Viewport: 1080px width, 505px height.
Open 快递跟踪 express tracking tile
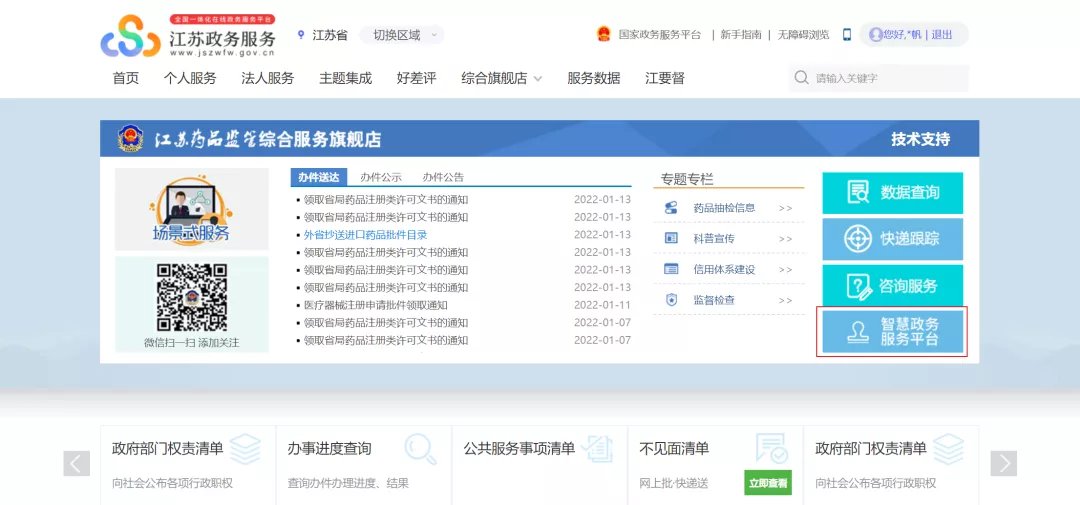(892, 240)
